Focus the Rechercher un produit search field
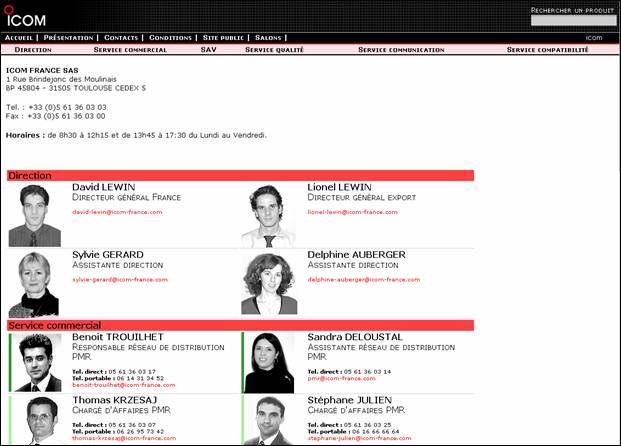621x446 pixels. 573,21
